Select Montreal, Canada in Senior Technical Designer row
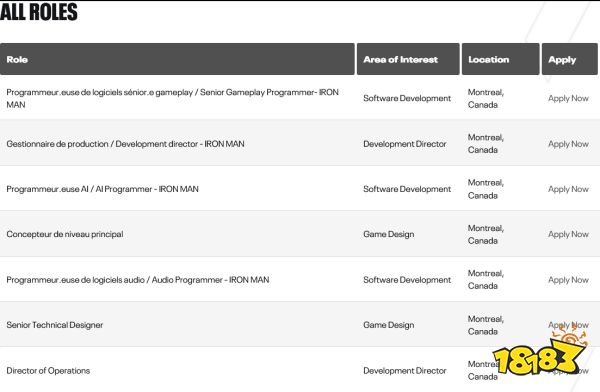 click(x=486, y=325)
